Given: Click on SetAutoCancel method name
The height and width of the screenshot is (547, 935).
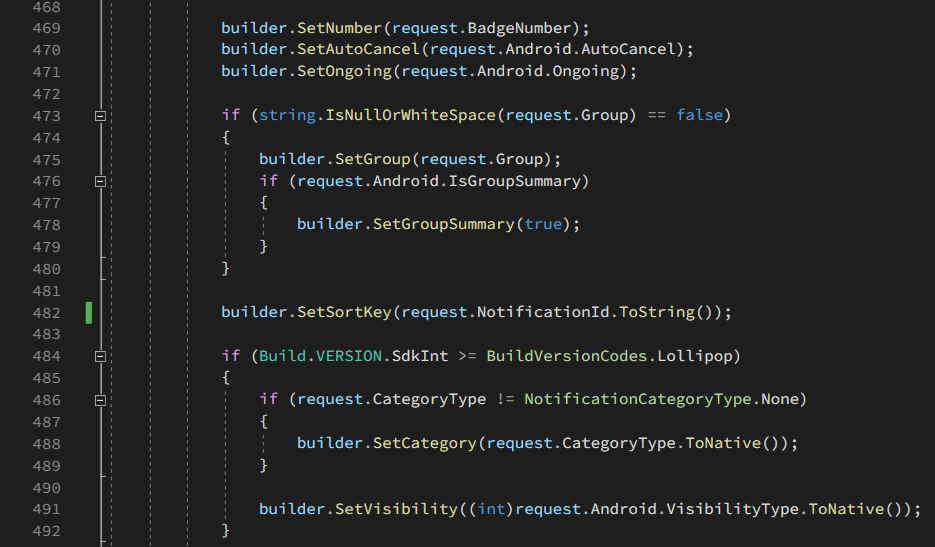Looking at the screenshot, I should [358, 49].
